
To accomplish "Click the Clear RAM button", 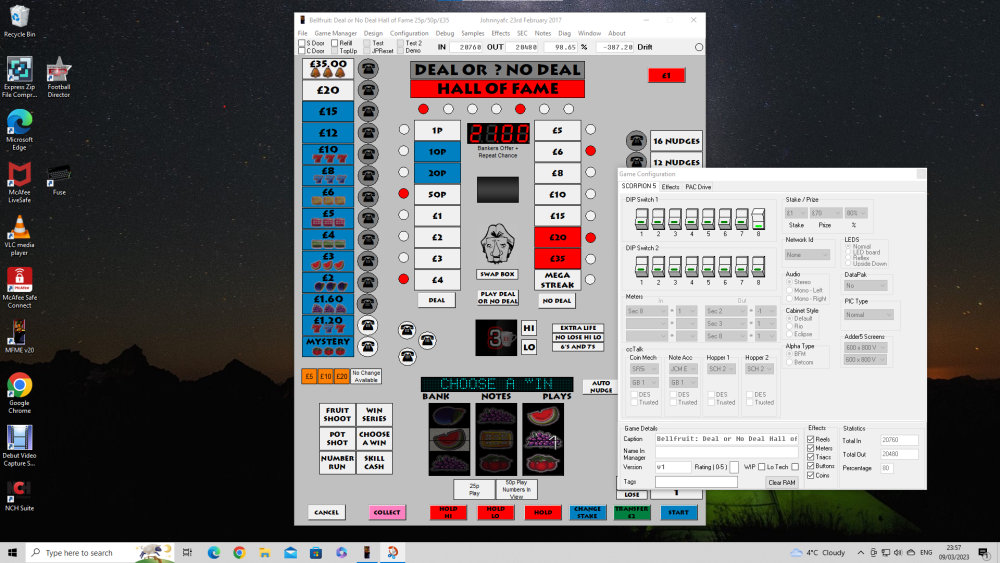I will click(x=782, y=483).
